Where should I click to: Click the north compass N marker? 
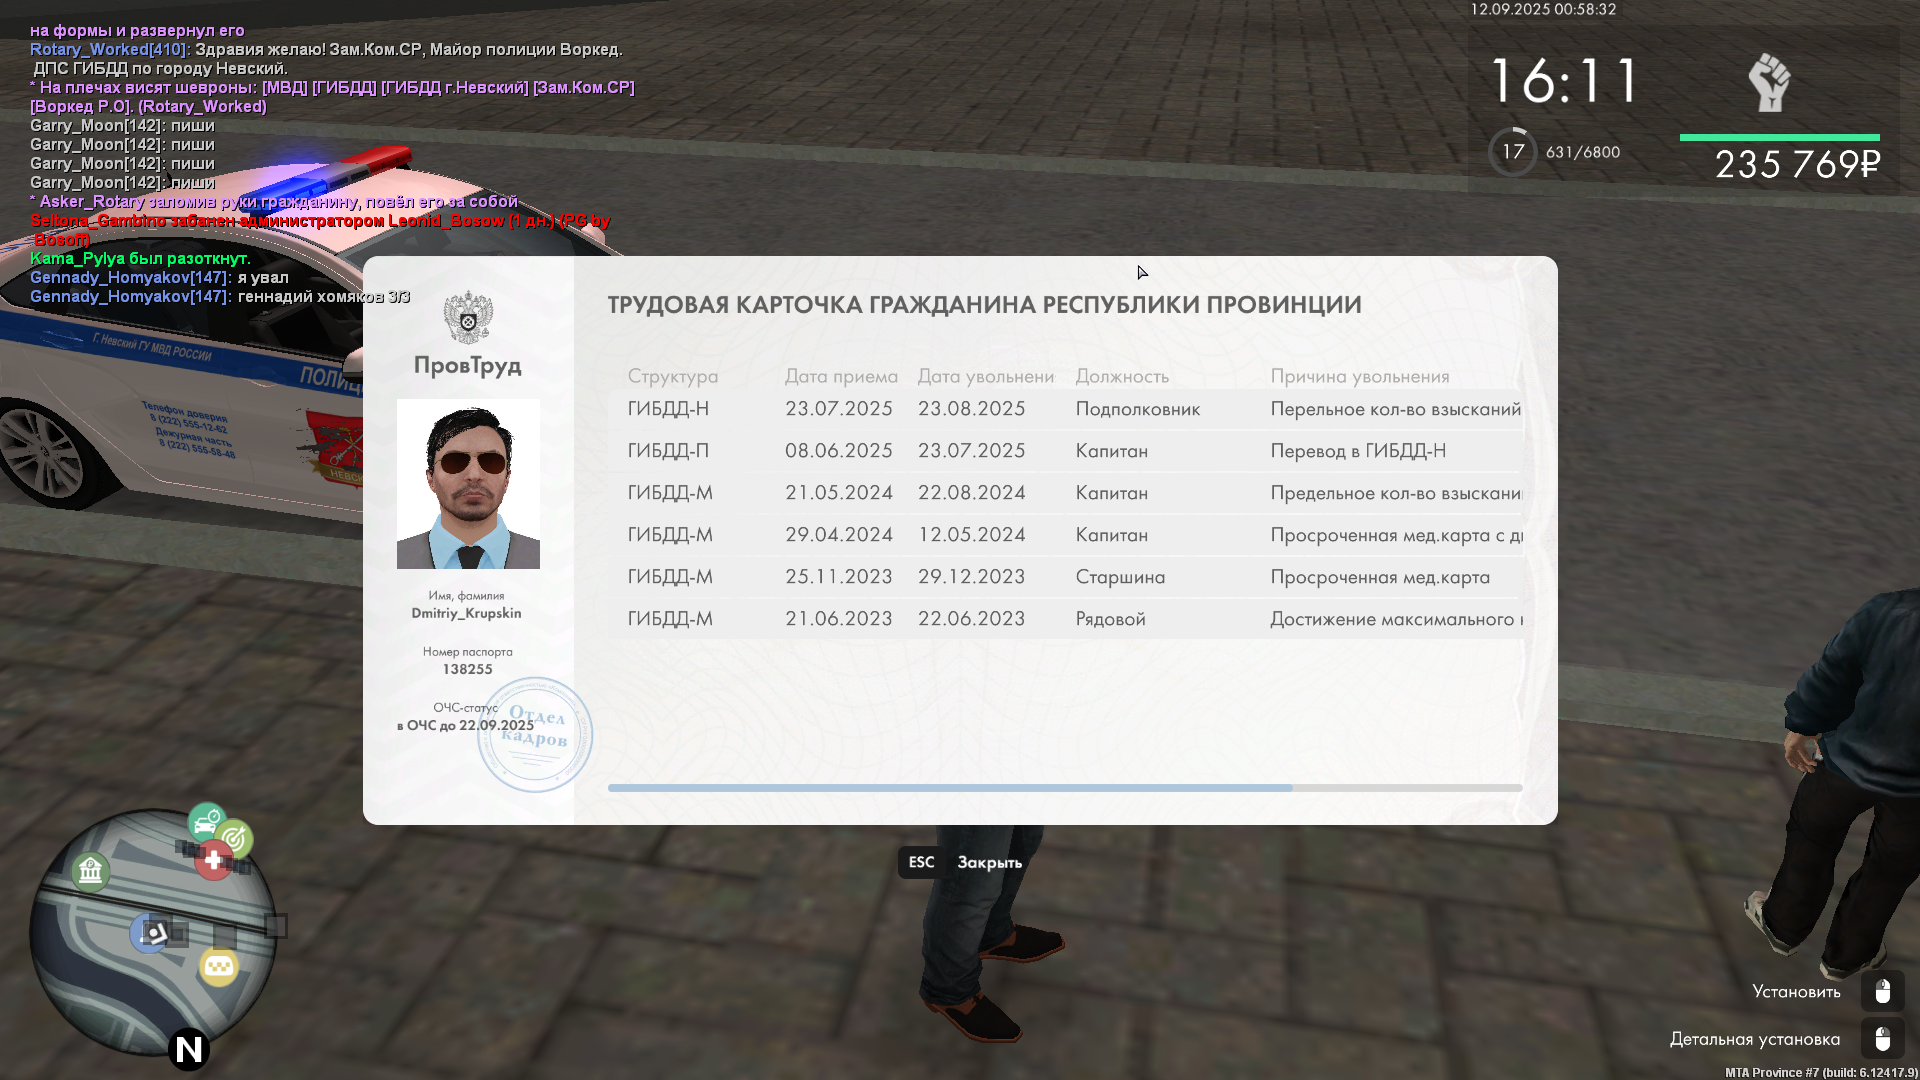pos(188,1049)
